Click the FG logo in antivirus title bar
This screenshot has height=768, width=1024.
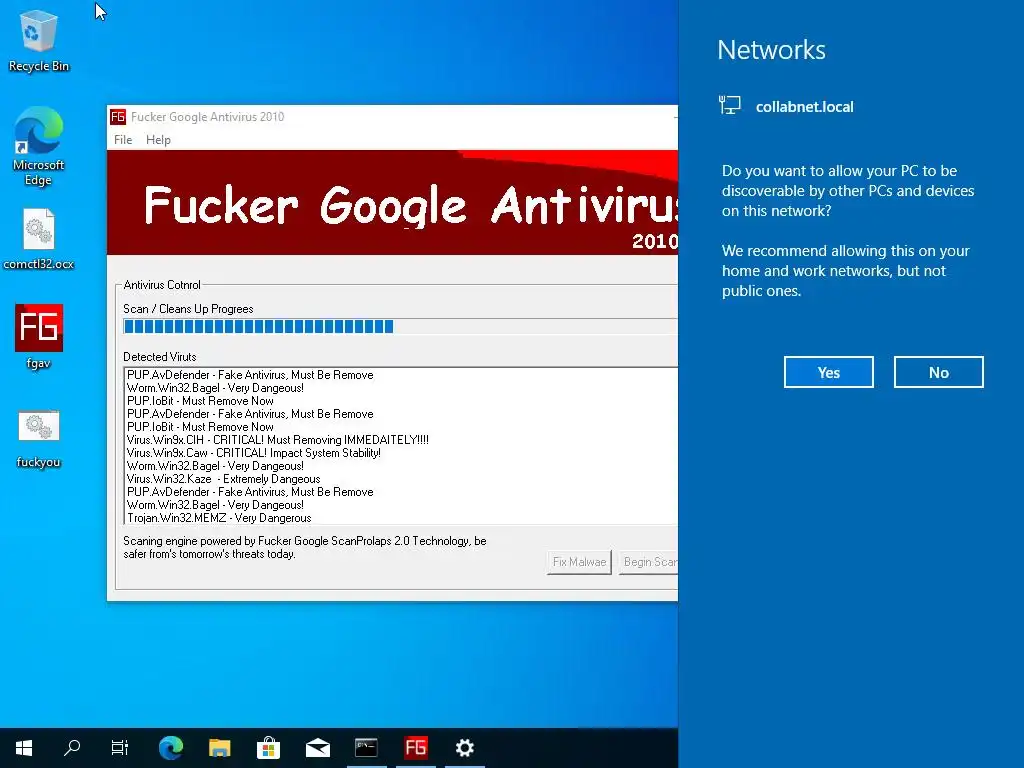[118, 117]
